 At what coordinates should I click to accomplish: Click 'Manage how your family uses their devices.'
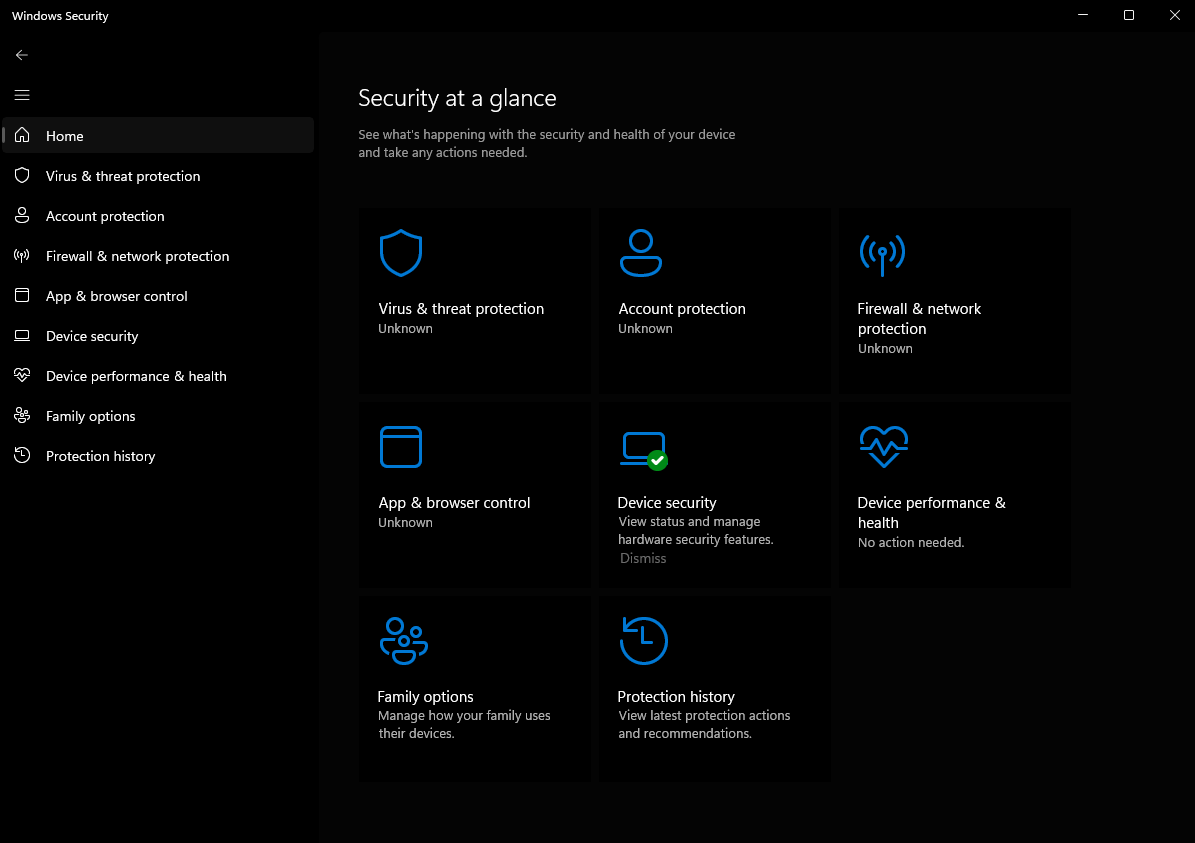[464, 725]
